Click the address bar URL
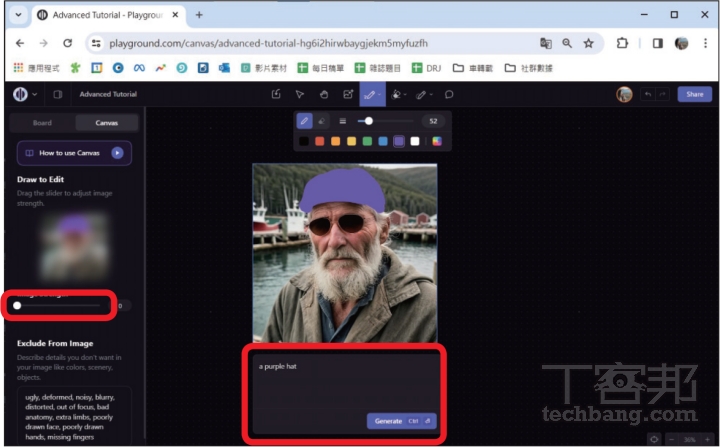The height and width of the screenshot is (447, 720). tap(268, 43)
